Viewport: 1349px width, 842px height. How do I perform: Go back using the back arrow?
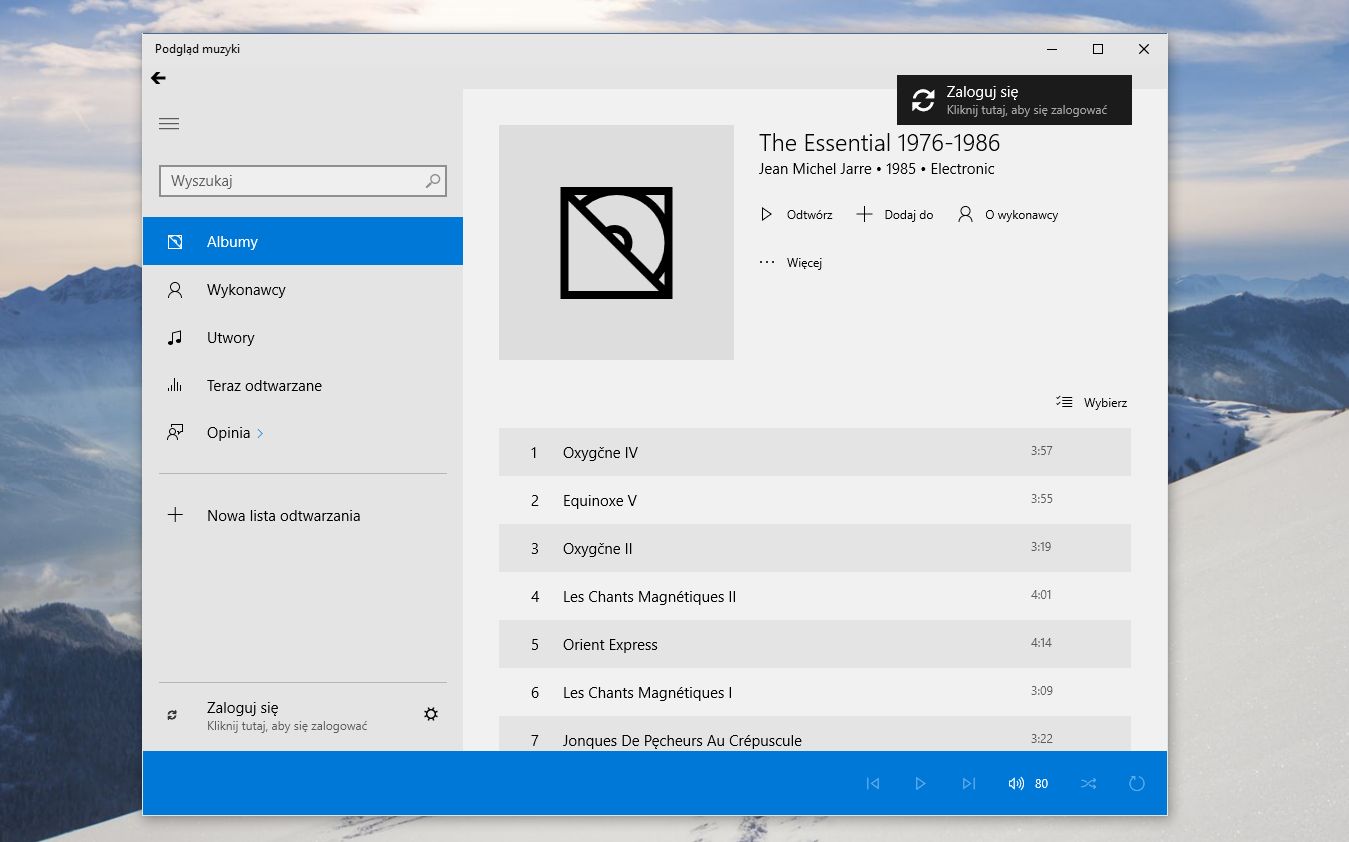click(158, 78)
